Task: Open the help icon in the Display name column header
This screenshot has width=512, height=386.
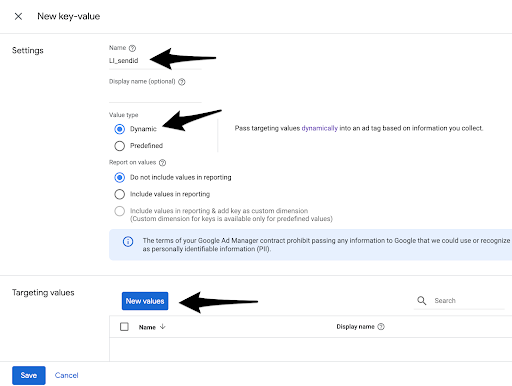Action: [381, 327]
